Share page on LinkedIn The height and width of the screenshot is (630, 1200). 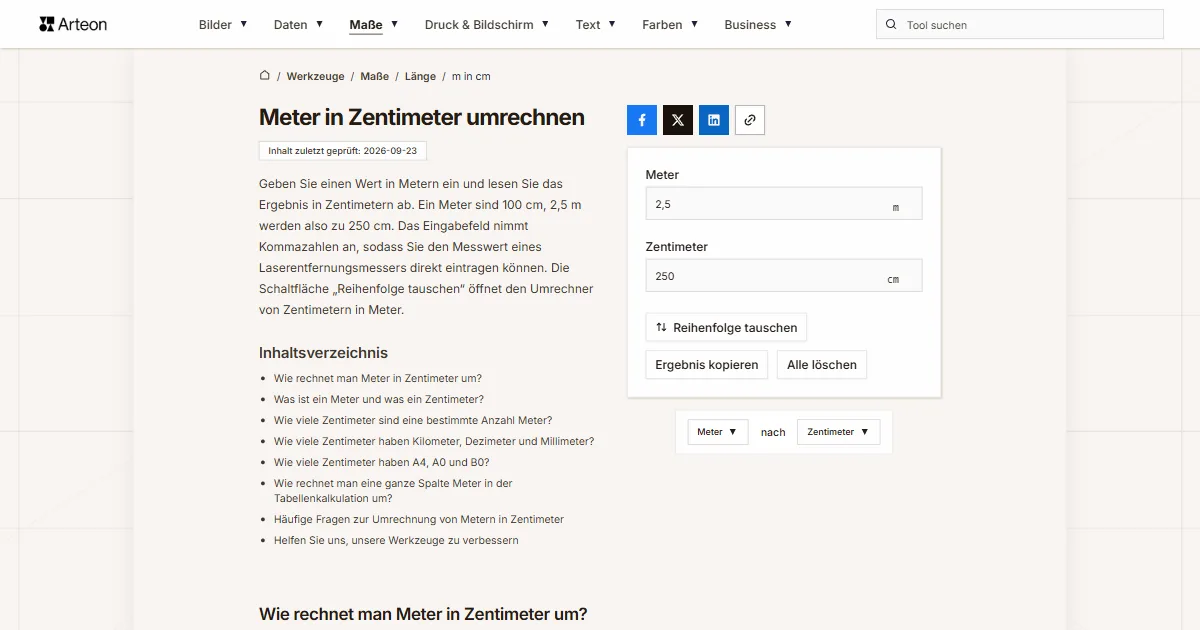pos(714,120)
